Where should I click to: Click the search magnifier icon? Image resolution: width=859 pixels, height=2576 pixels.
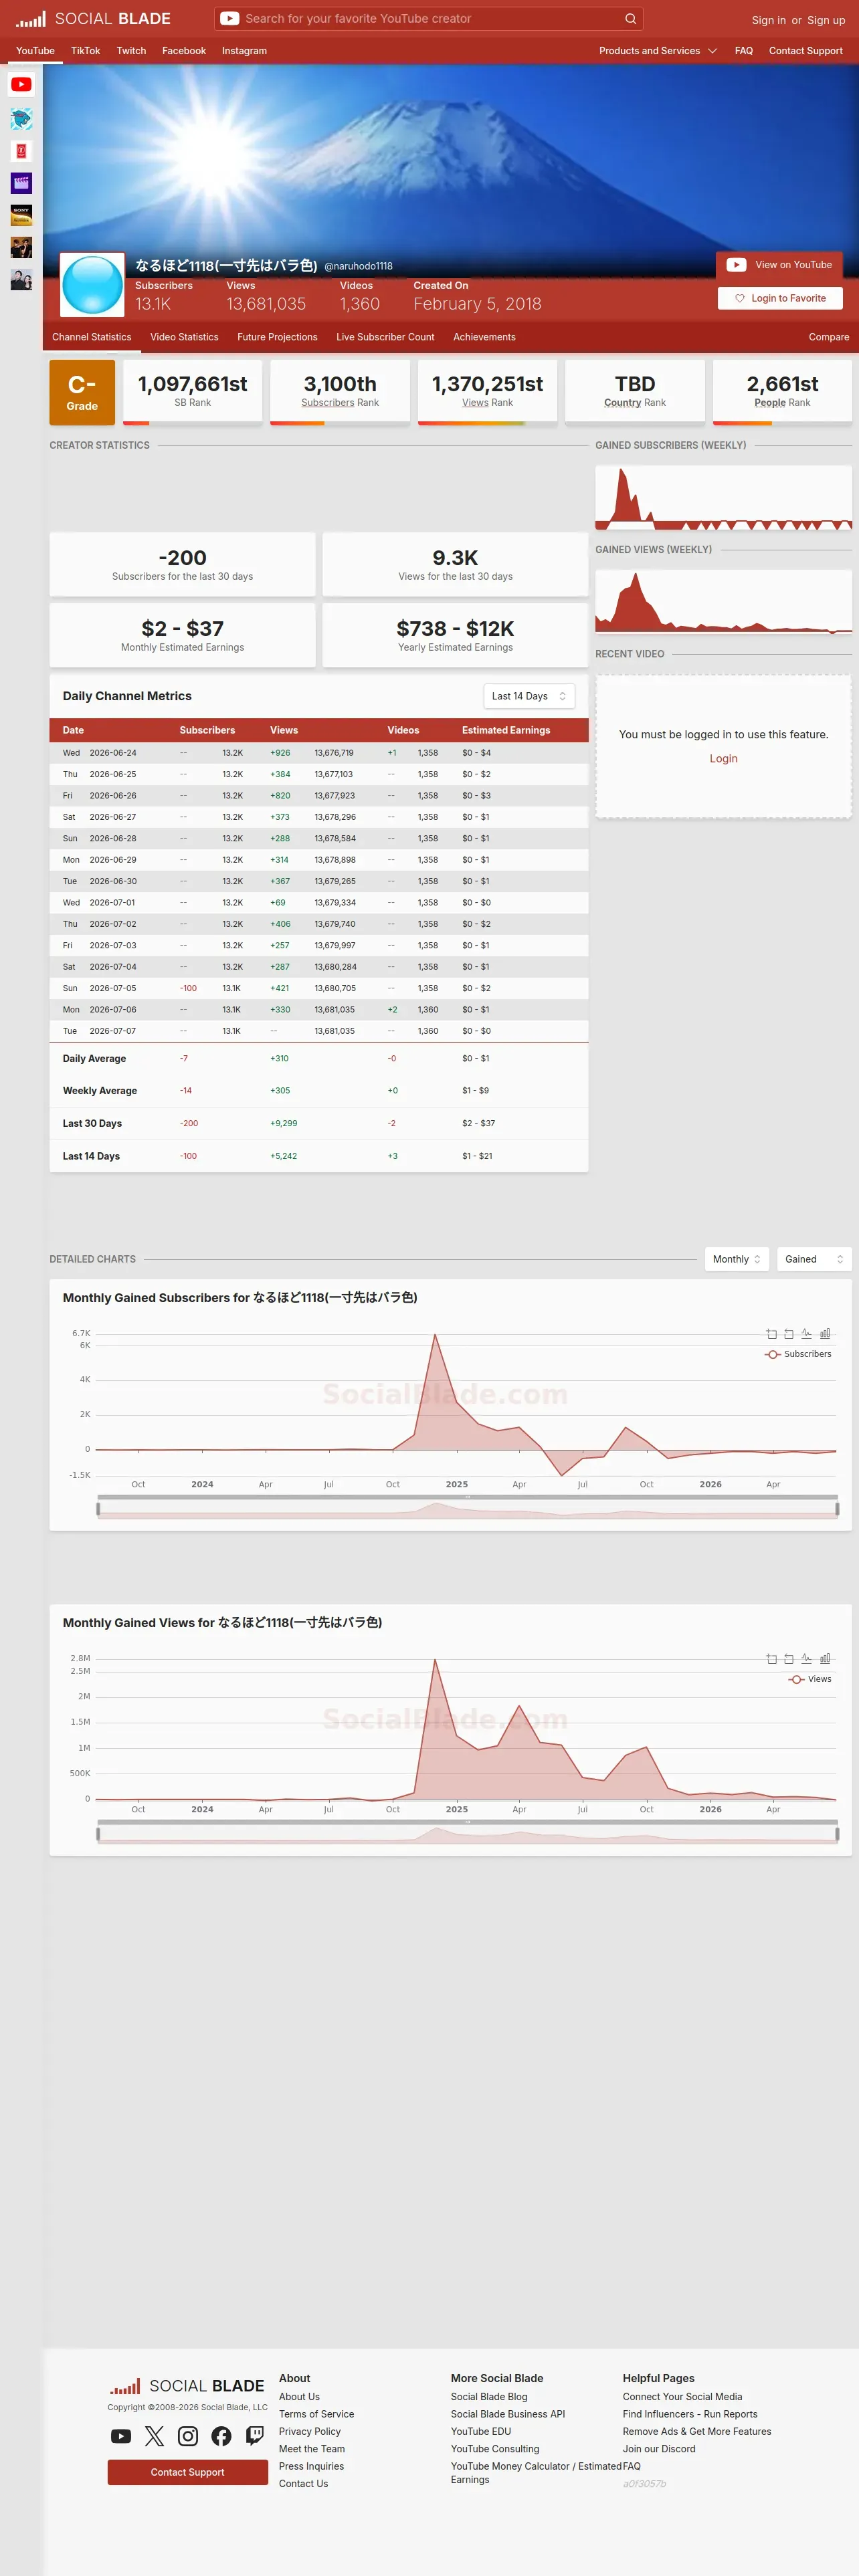[x=630, y=18]
